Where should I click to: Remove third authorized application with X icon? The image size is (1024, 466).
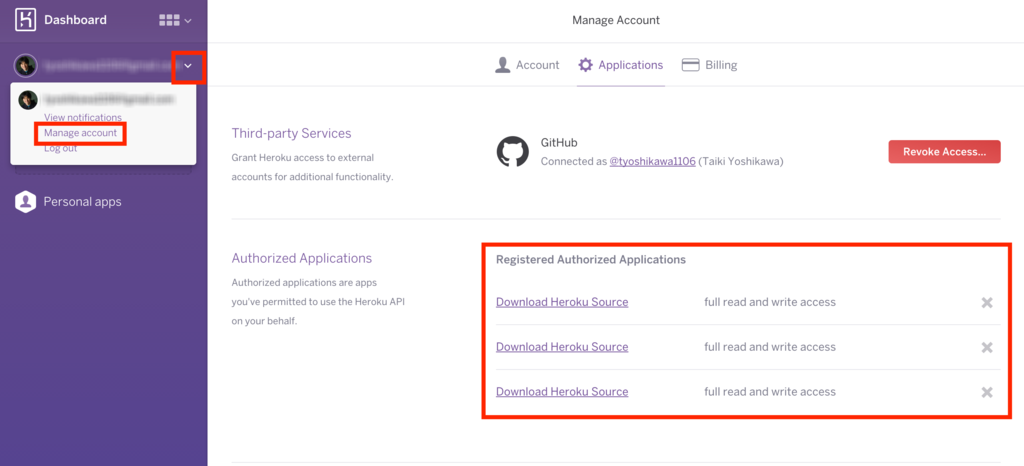pos(987,392)
